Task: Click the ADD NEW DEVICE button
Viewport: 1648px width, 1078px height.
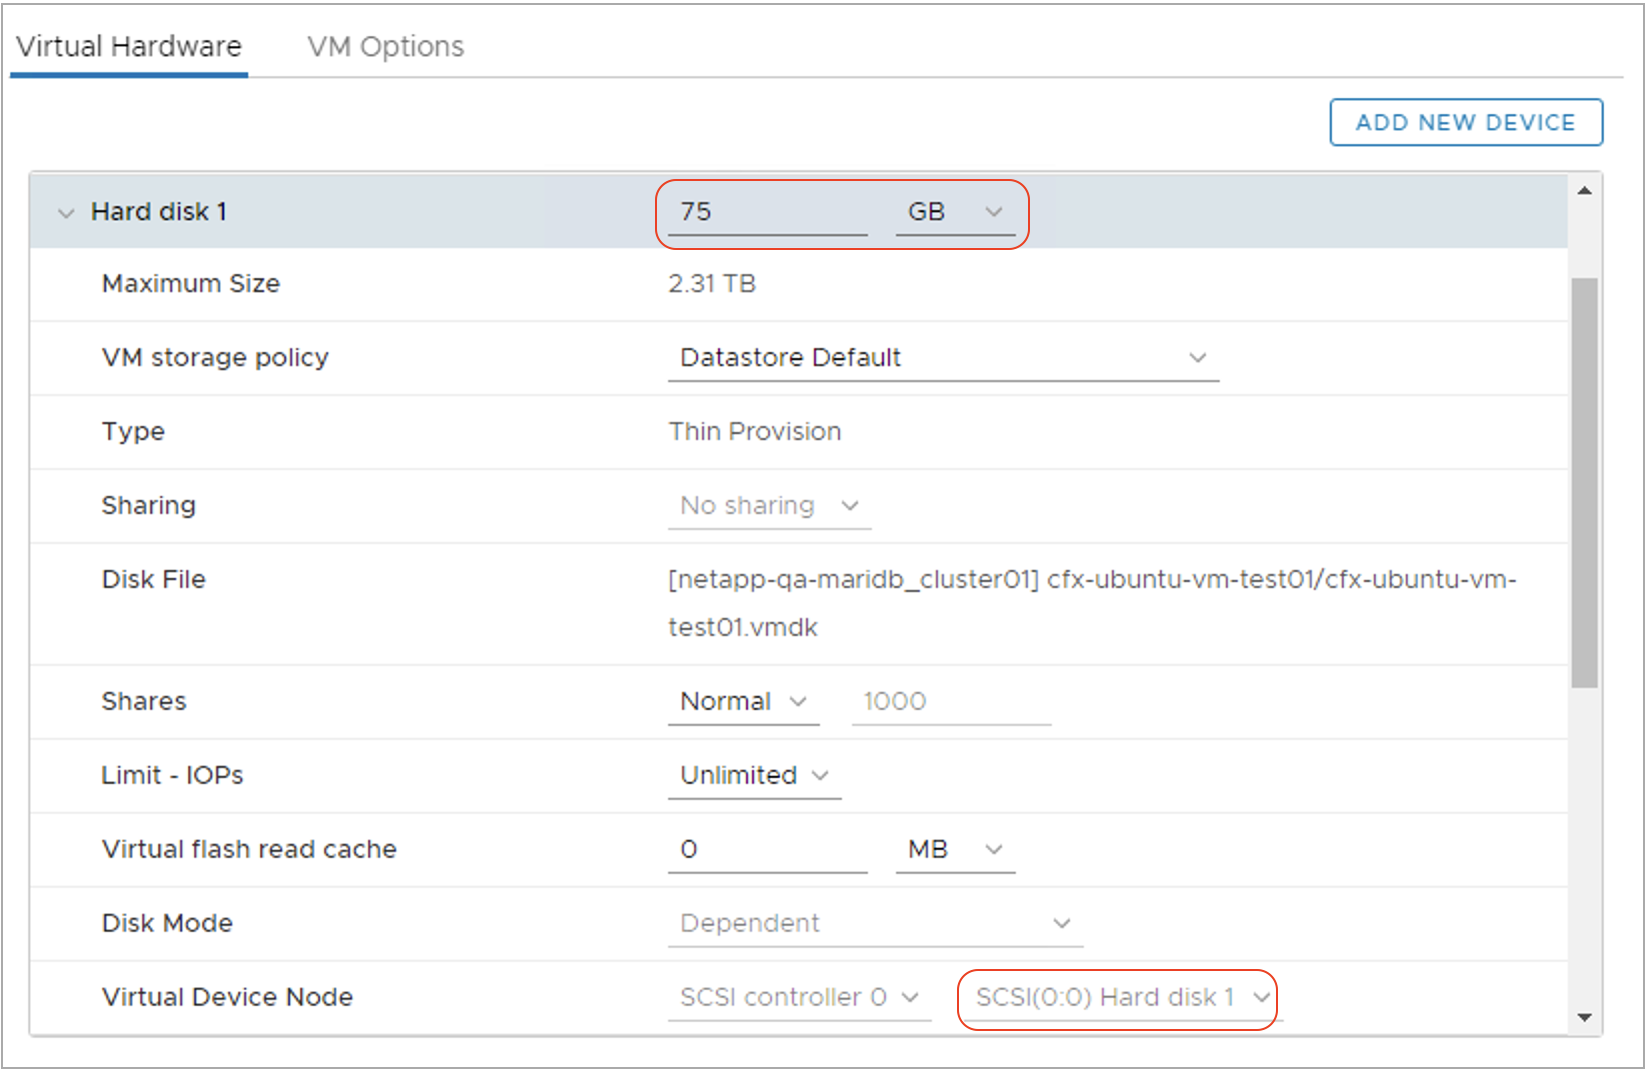Action: tap(1465, 122)
